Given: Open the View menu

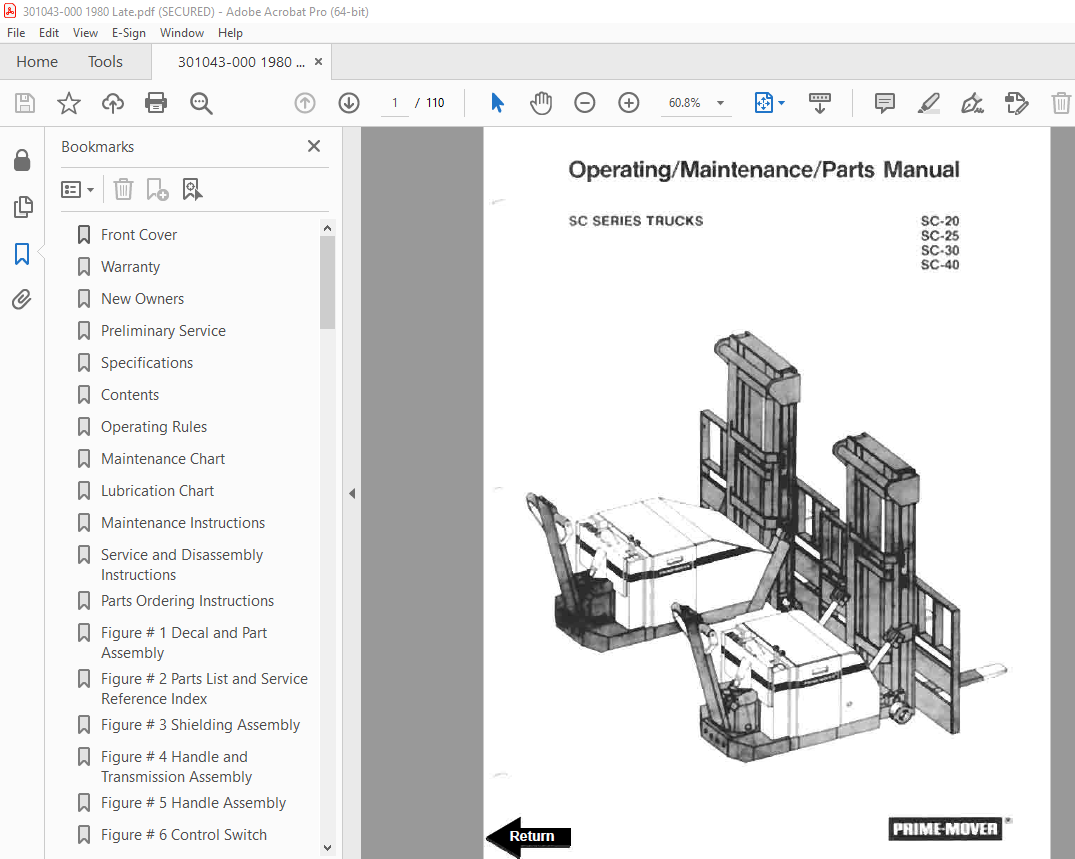Looking at the screenshot, I should (x=85, y=33).
